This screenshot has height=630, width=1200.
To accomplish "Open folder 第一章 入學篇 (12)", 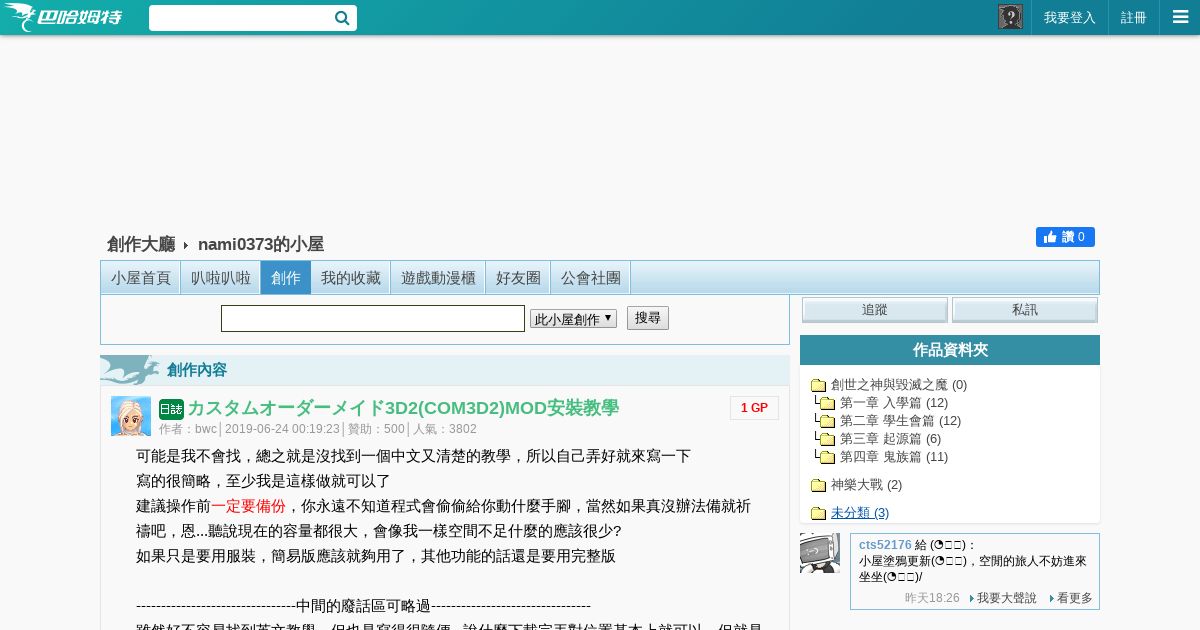I will point(894,403).
